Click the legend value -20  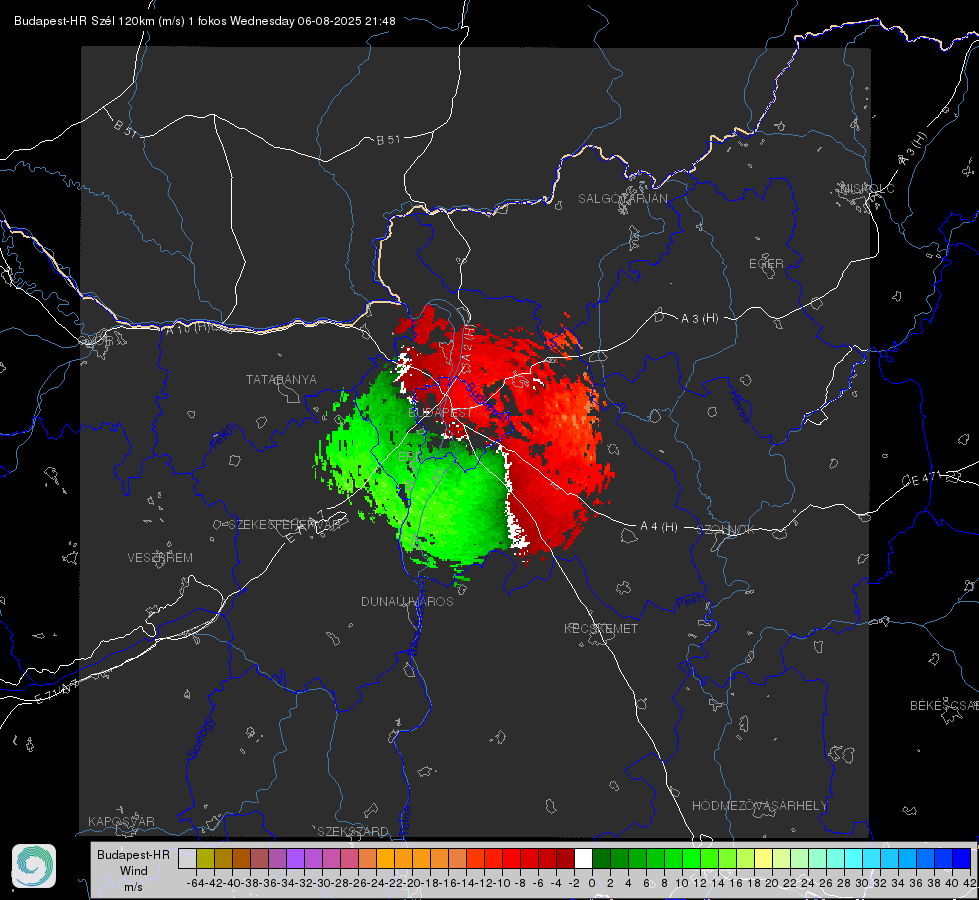coord(412,883)
